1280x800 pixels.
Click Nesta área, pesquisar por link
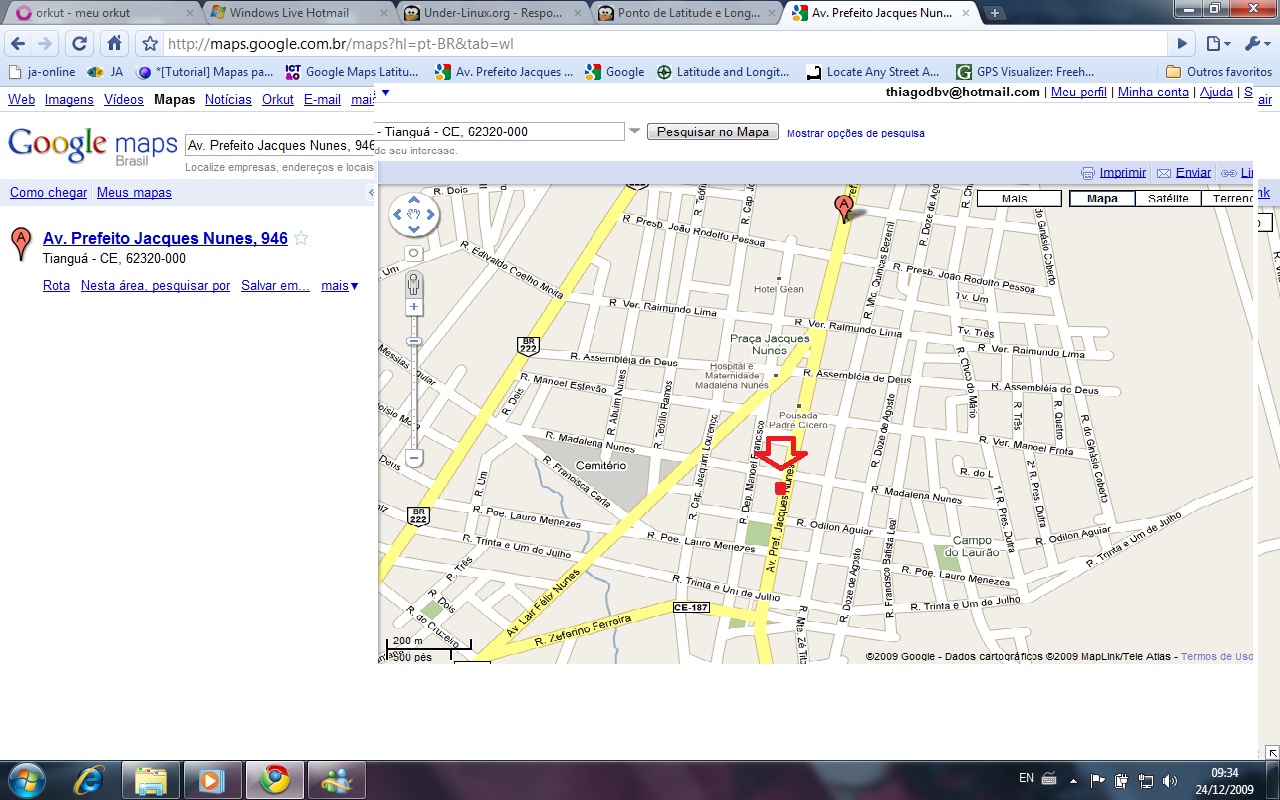(156, 286)
